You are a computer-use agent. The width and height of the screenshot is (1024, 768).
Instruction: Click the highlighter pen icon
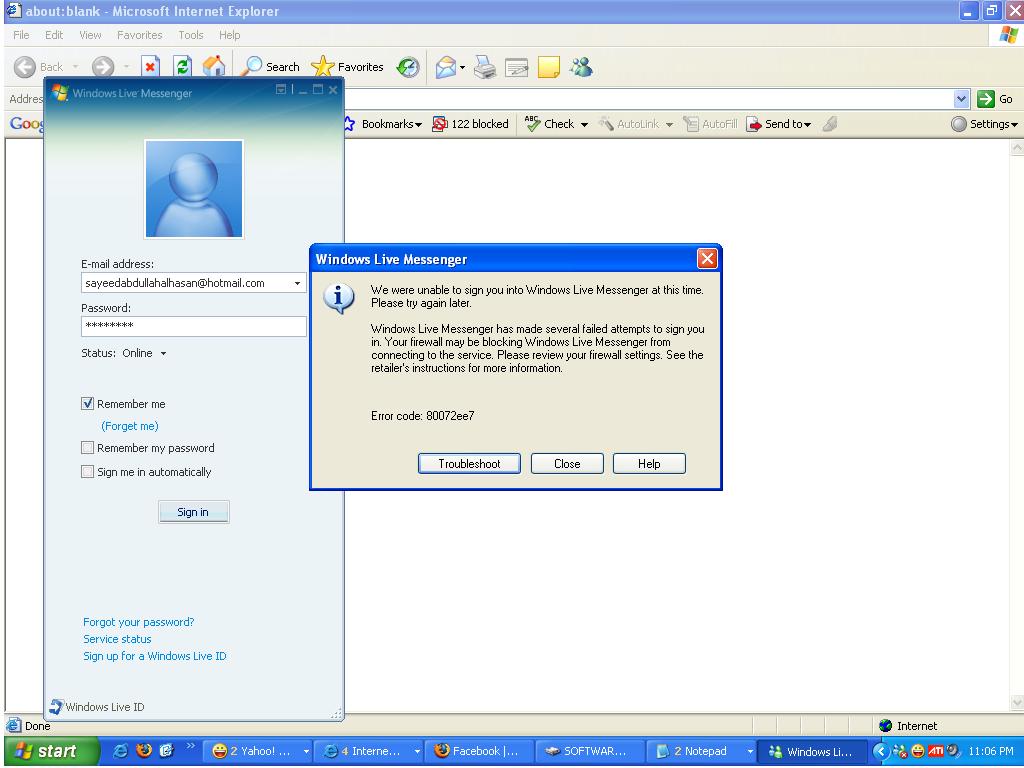pos(830,124)
